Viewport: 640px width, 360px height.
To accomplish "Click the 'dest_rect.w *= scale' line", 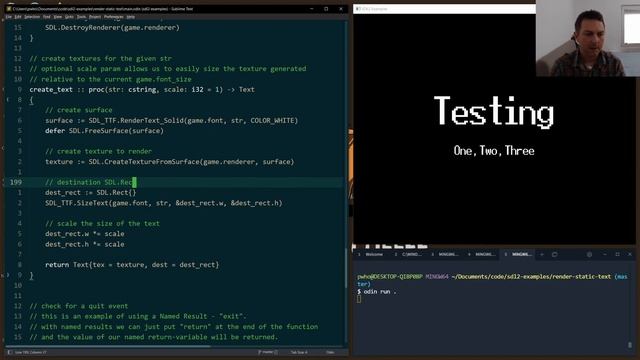I will tap(85, 233).
